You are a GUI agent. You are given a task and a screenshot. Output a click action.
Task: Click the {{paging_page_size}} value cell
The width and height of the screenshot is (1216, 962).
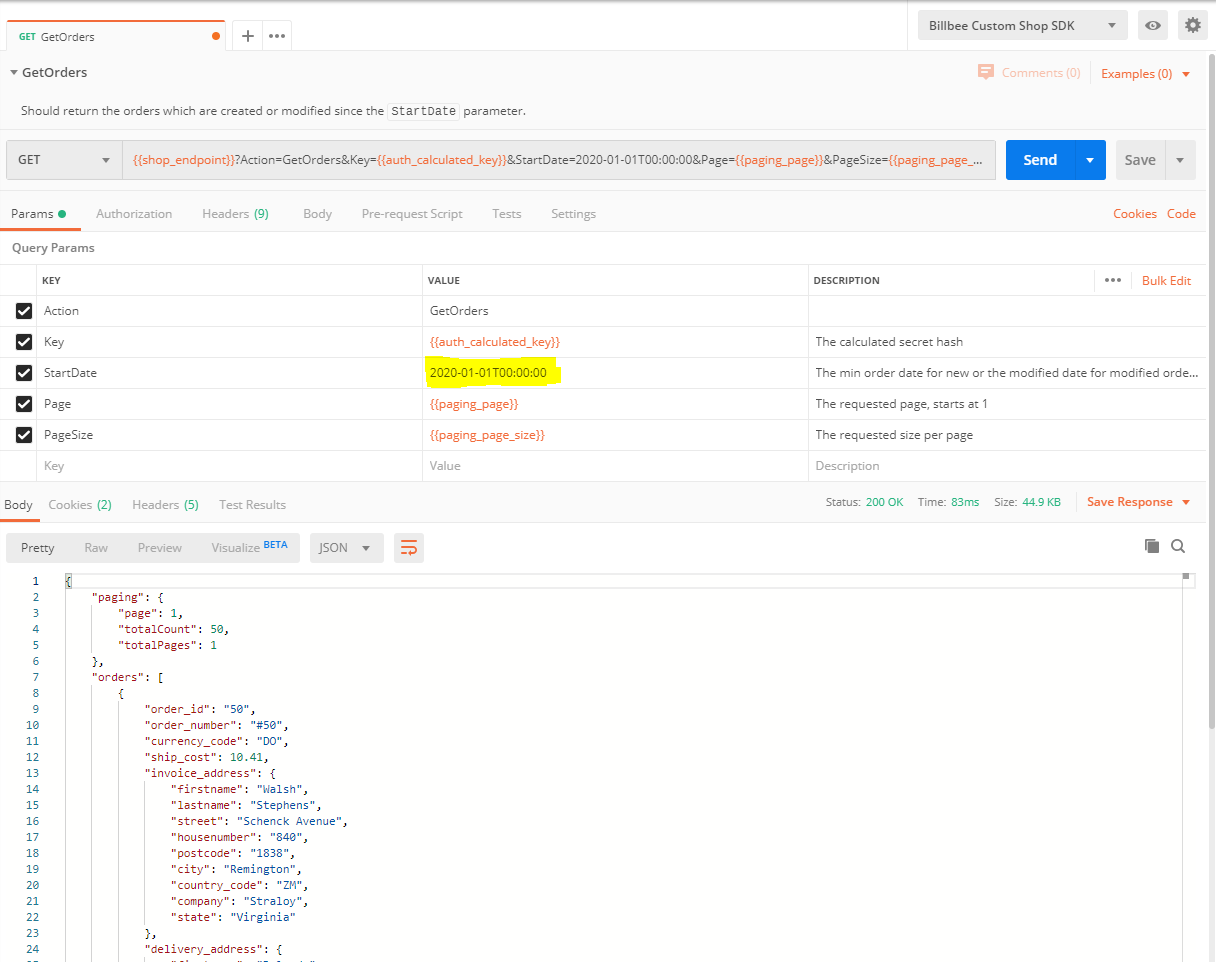pyautogui.click(x=615, y=435)
